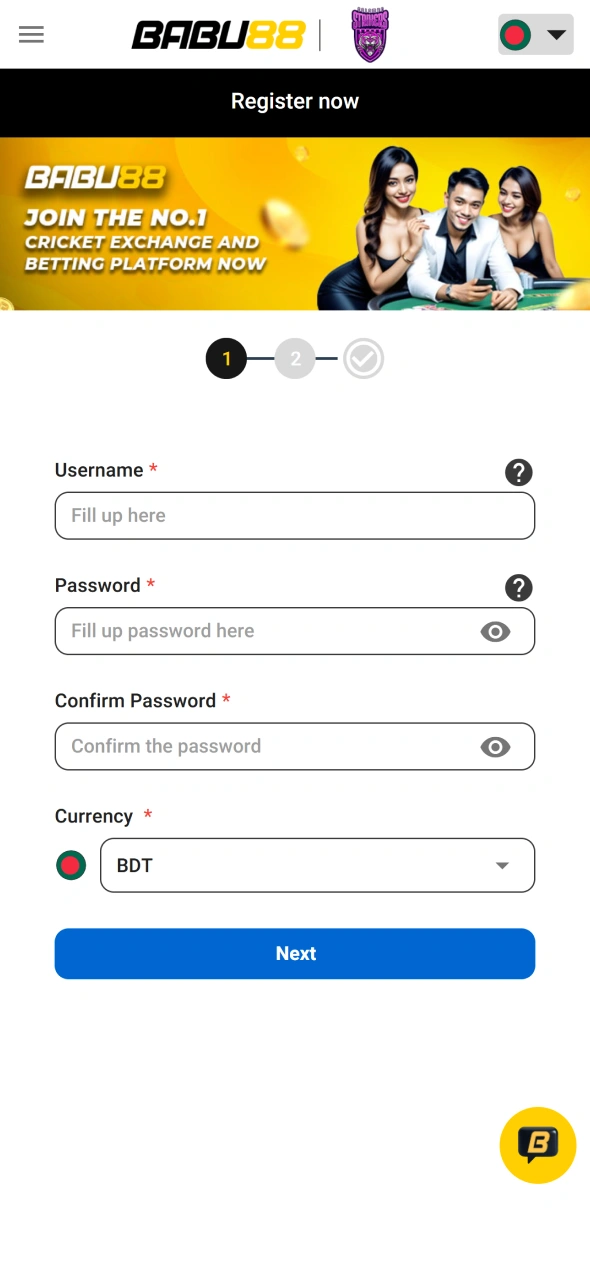Open the password help tooltip icon

(519, 588)
